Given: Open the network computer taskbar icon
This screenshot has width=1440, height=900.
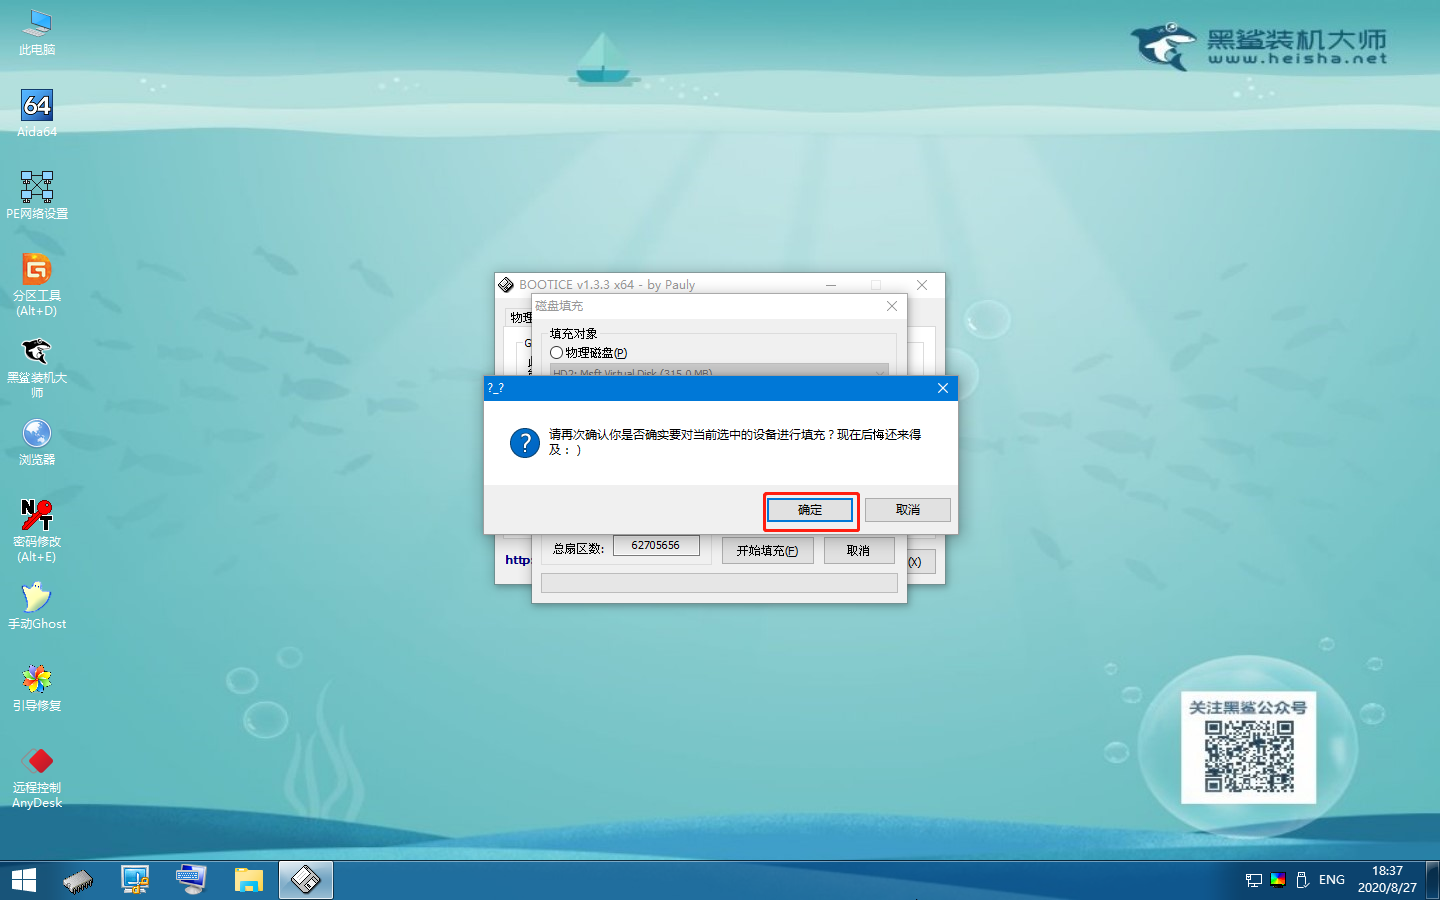Looking at the screenshot, I should point(134,880).
